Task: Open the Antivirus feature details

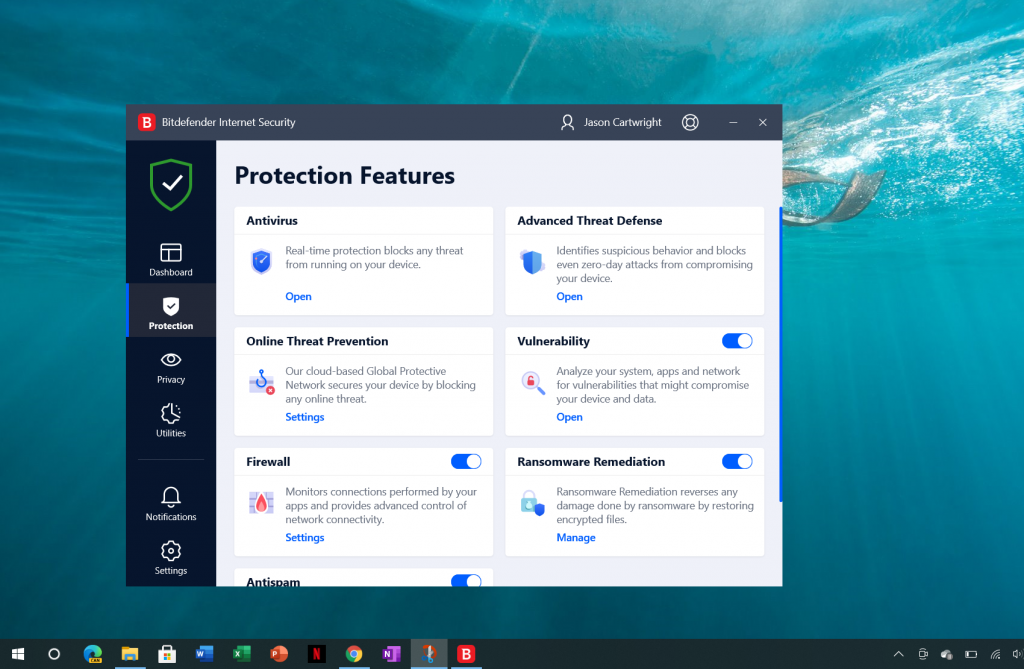Action: [x=298, y=296]
